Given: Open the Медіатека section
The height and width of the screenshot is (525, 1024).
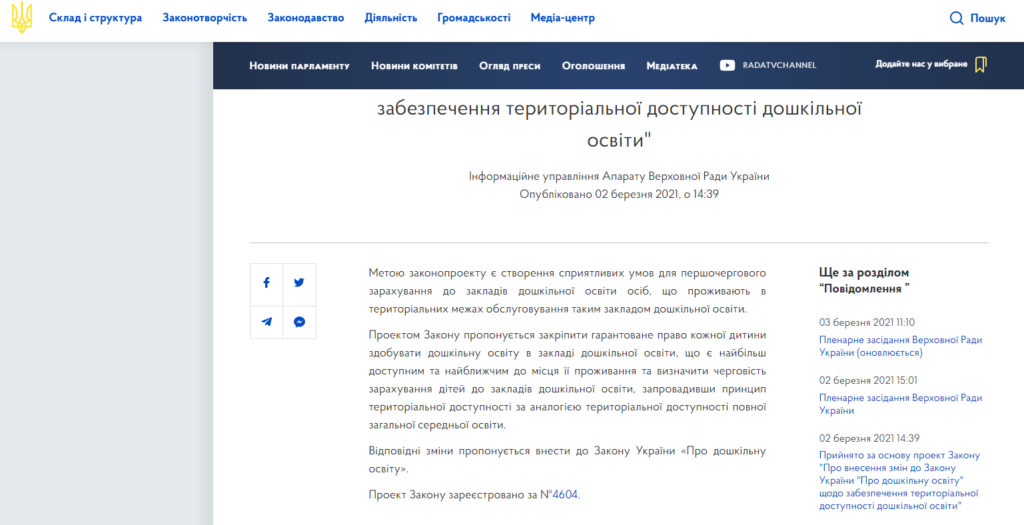Looking at the screenshot, I should point(671,66).
